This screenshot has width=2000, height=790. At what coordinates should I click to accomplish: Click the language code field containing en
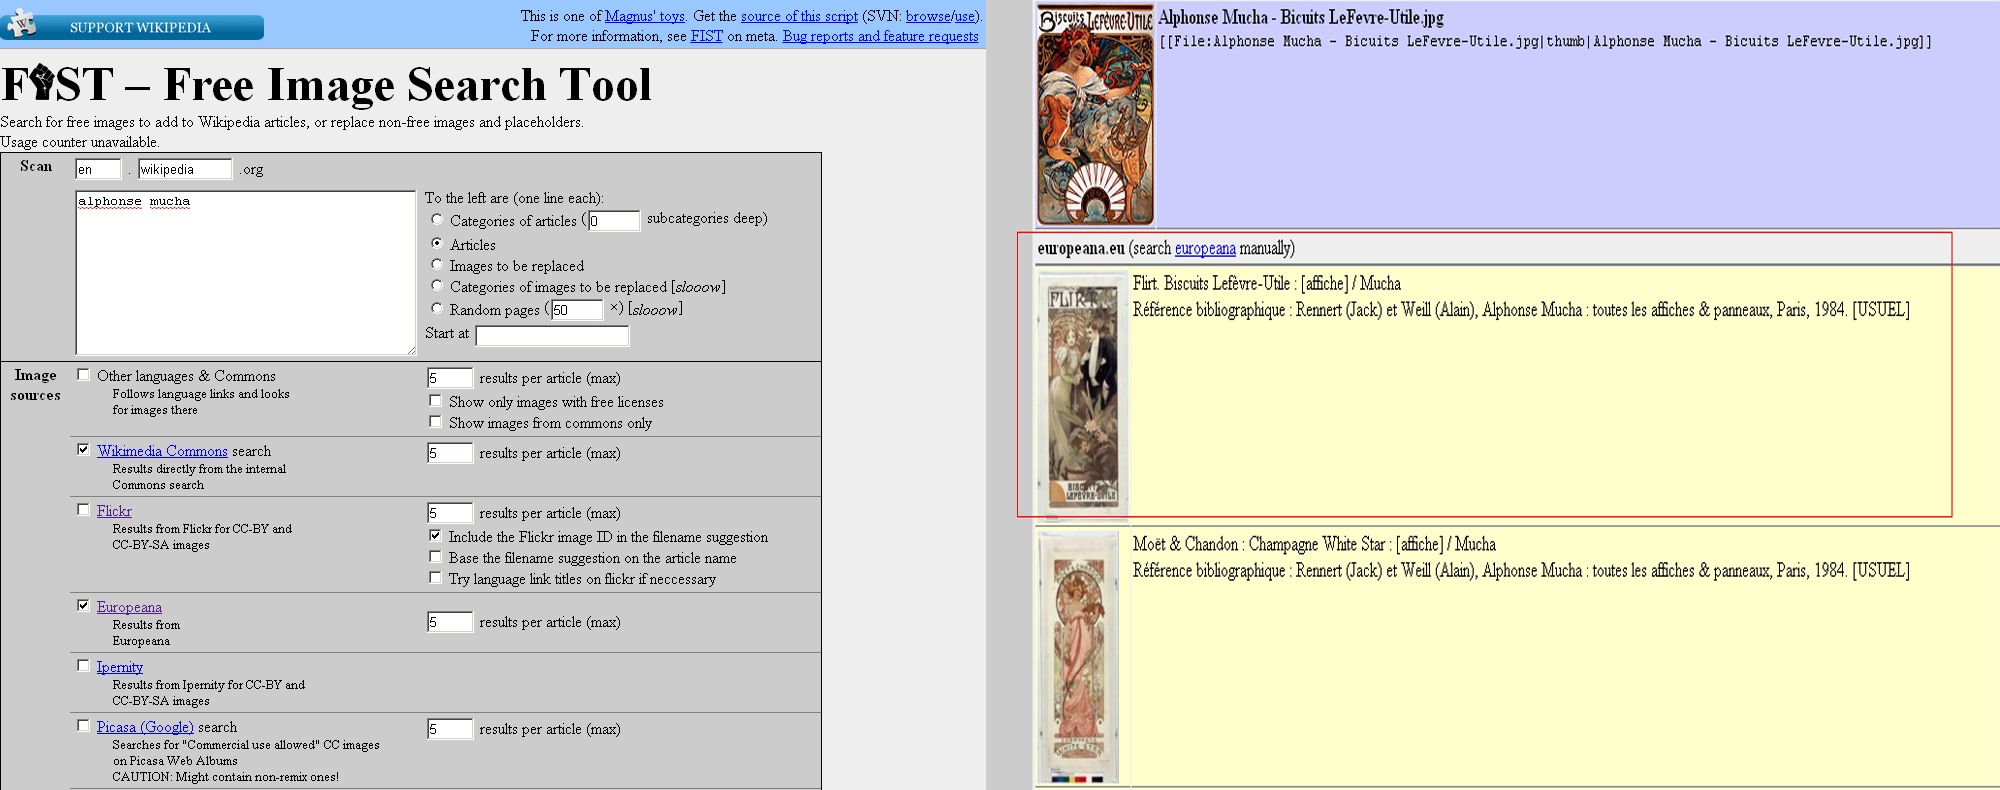[98, 169]
